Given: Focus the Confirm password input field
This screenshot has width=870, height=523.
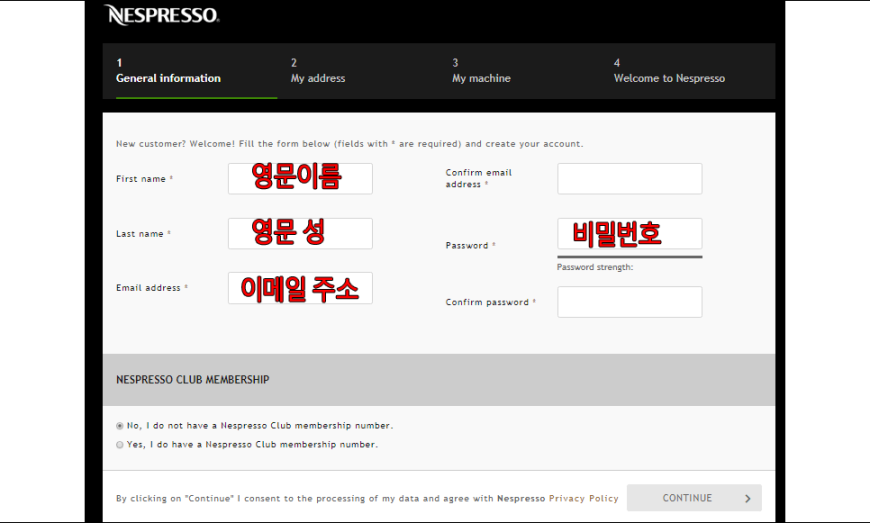Looking at the screenshot, I should pyautogui.click(x=630, y=302).
